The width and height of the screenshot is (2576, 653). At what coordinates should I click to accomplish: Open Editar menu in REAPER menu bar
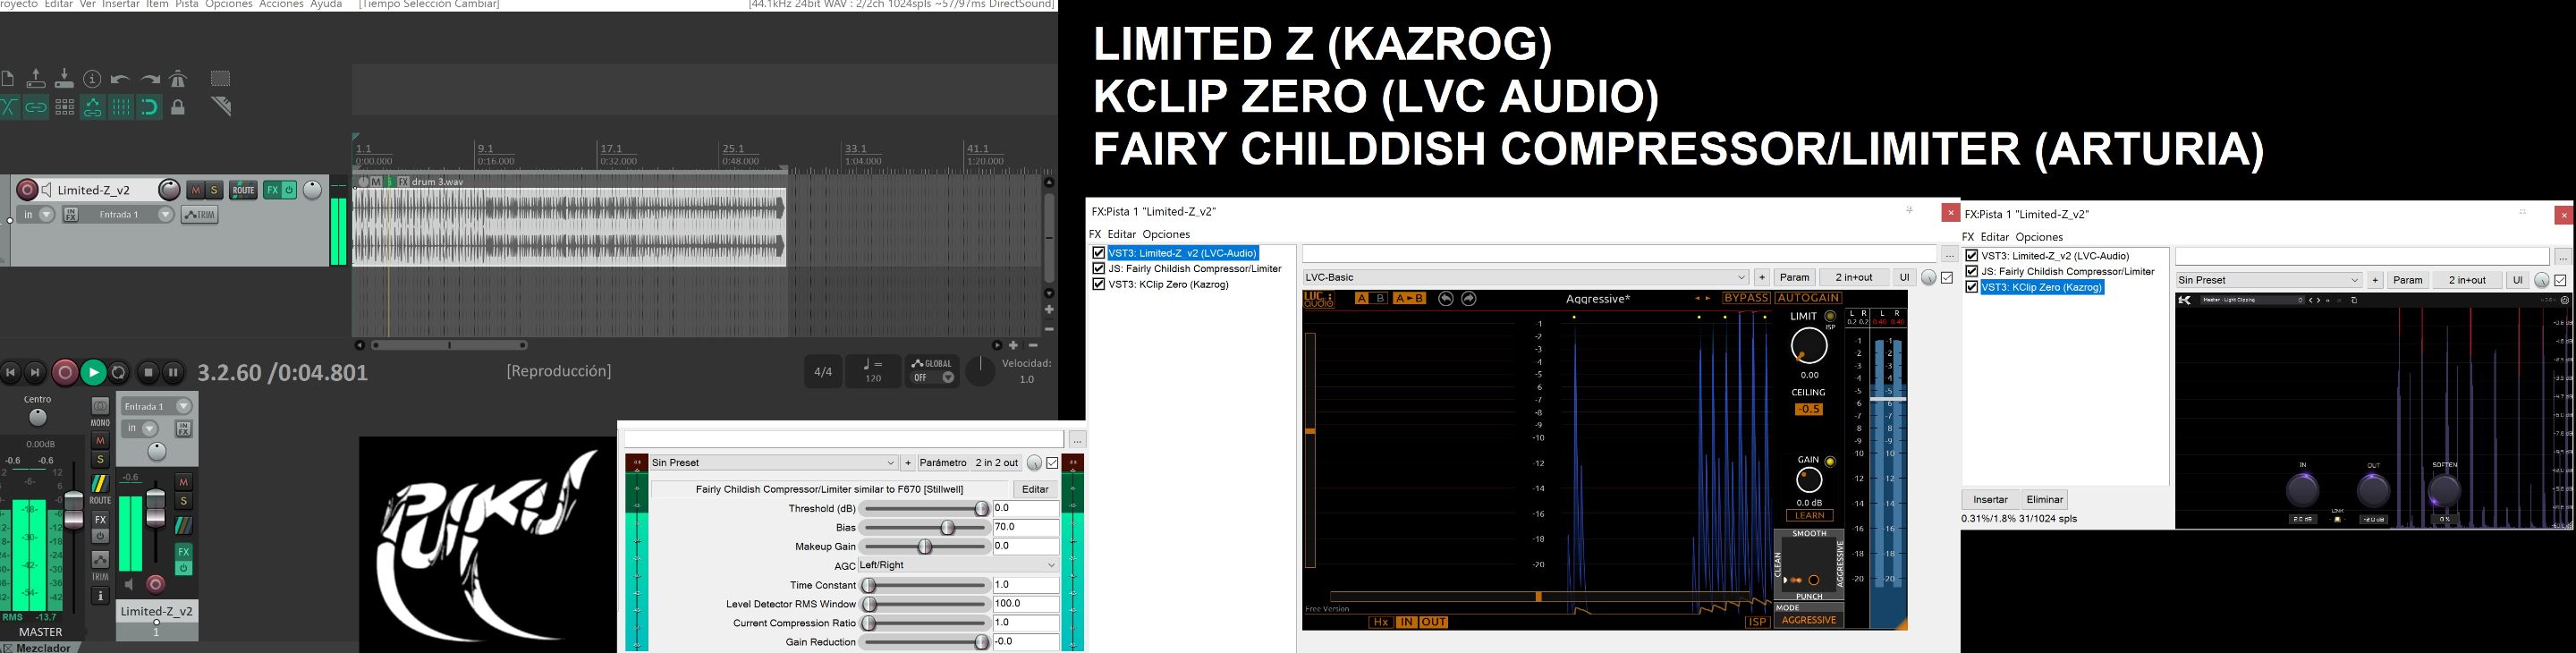pyautogui.click(x=58, y=5)
